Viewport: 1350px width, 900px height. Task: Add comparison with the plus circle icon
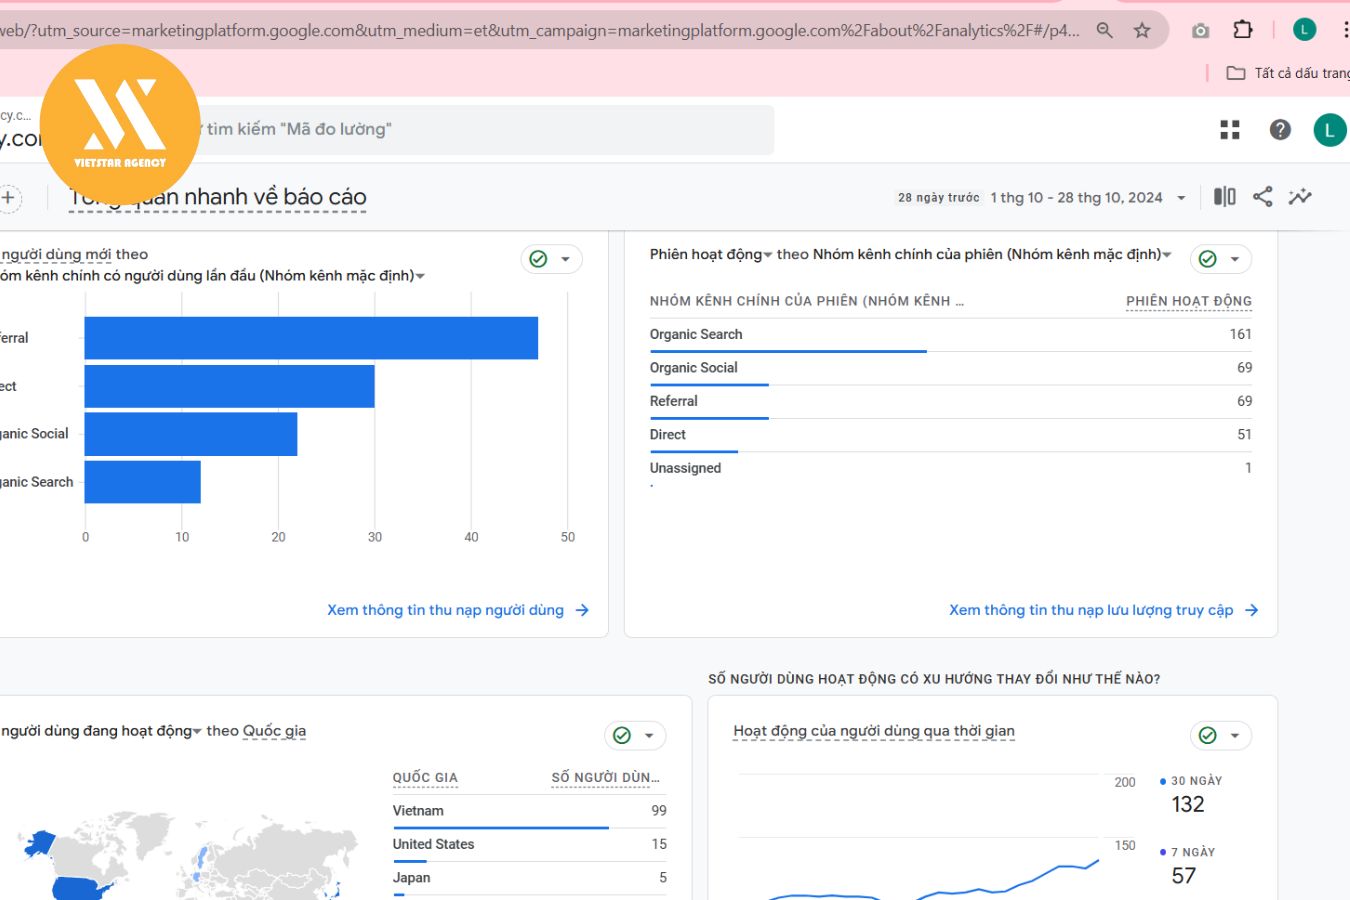coord(8,197)
